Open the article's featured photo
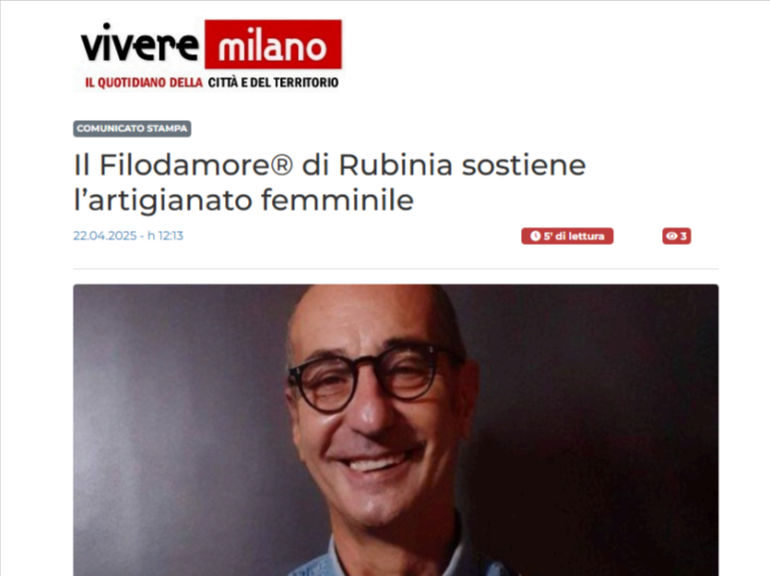 (396, 430)
